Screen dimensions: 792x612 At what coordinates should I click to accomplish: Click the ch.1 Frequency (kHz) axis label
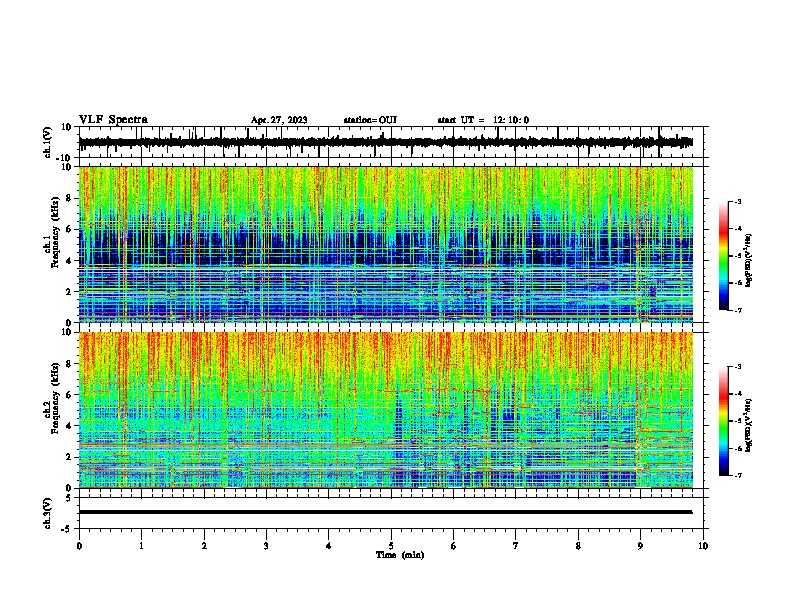[51, 233]
